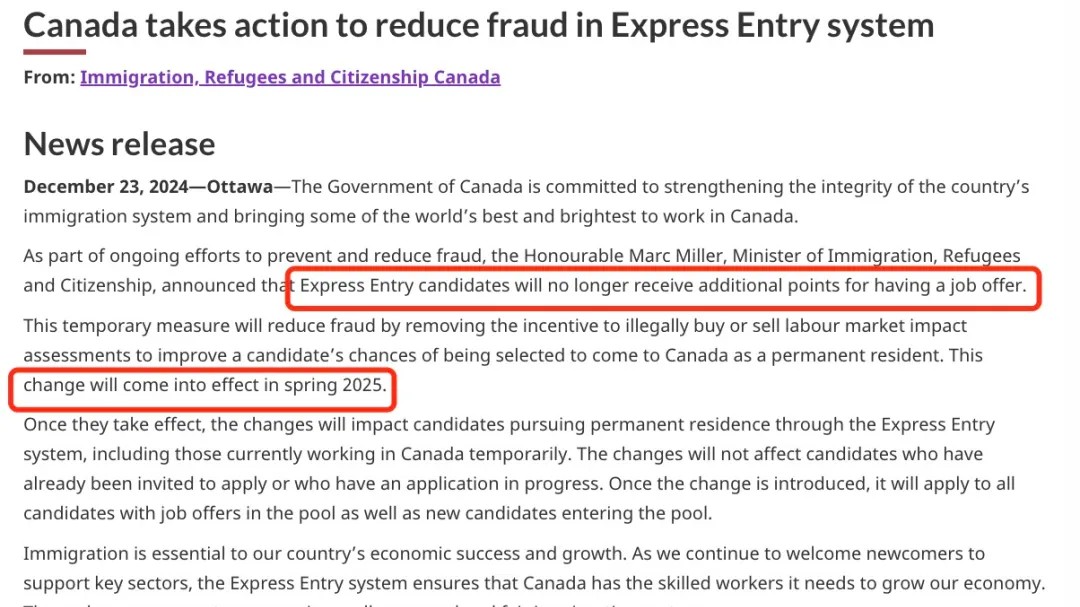Click the paragraph starting "Once they take effect"
Image resolution: width=1080 pixels, height=607 pixels.
coord(519,469)
